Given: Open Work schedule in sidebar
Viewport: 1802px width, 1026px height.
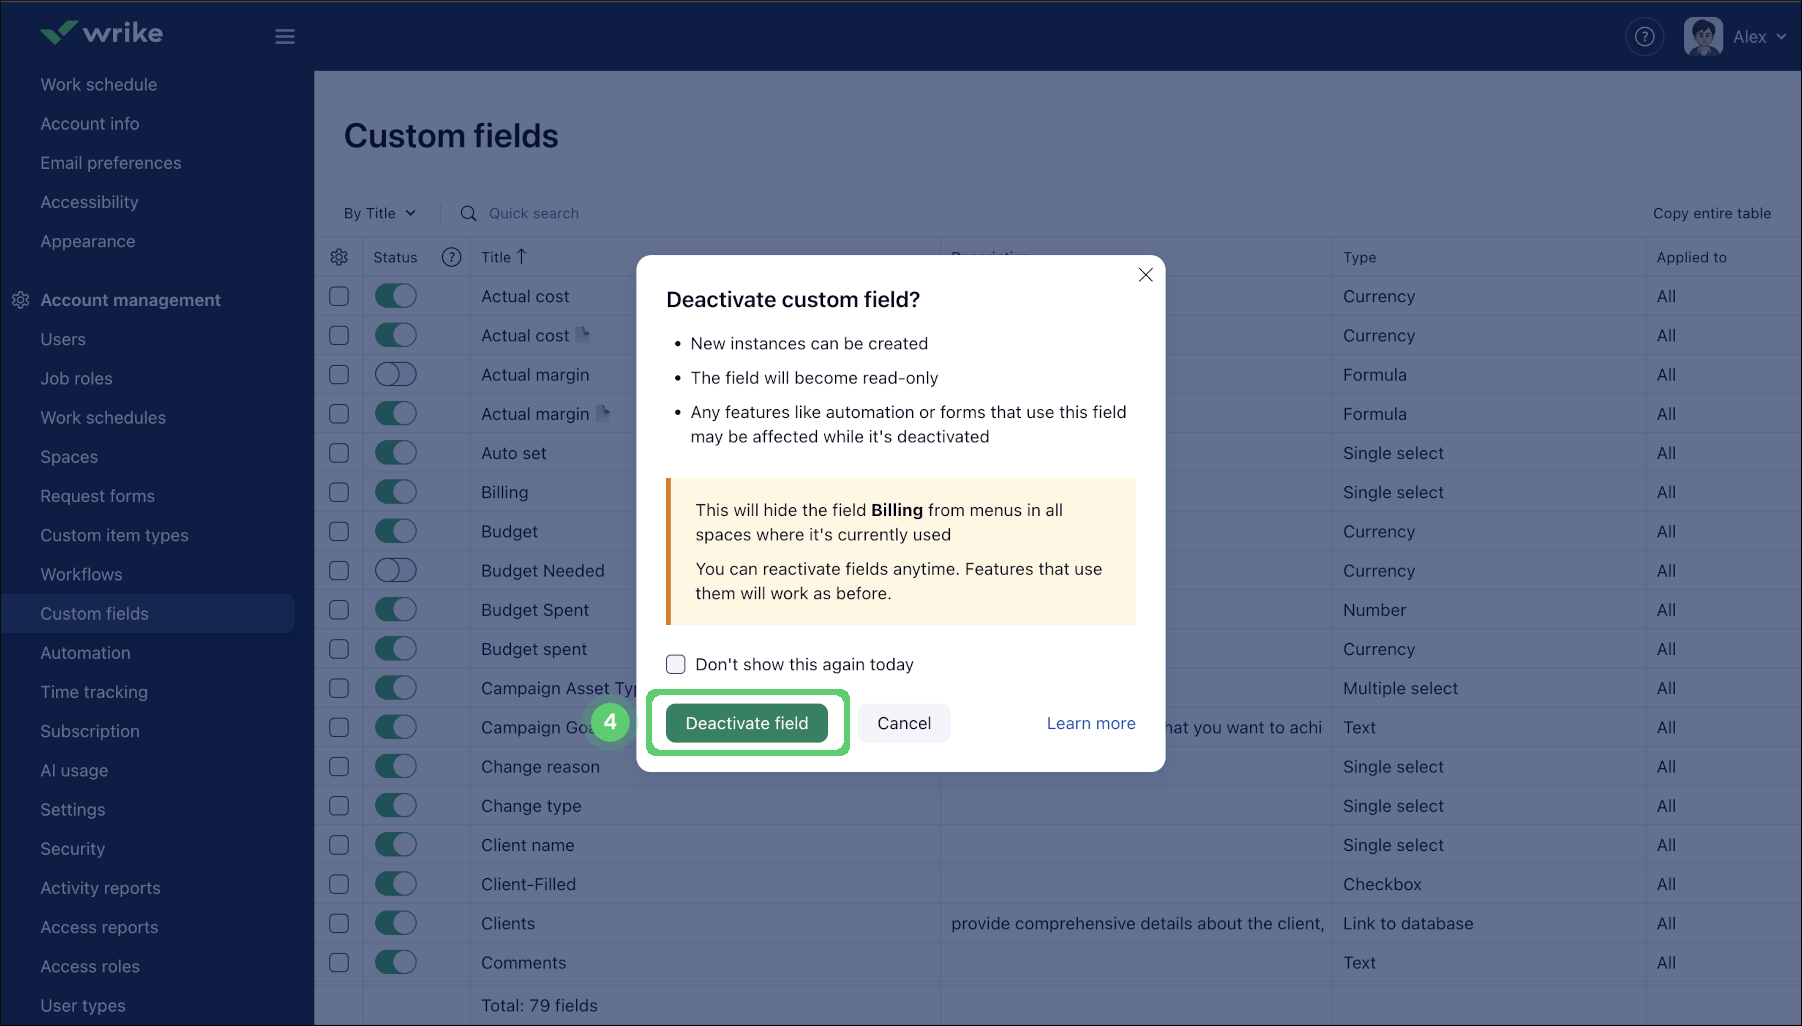Looking at the screenshot, I should point(99,85).
